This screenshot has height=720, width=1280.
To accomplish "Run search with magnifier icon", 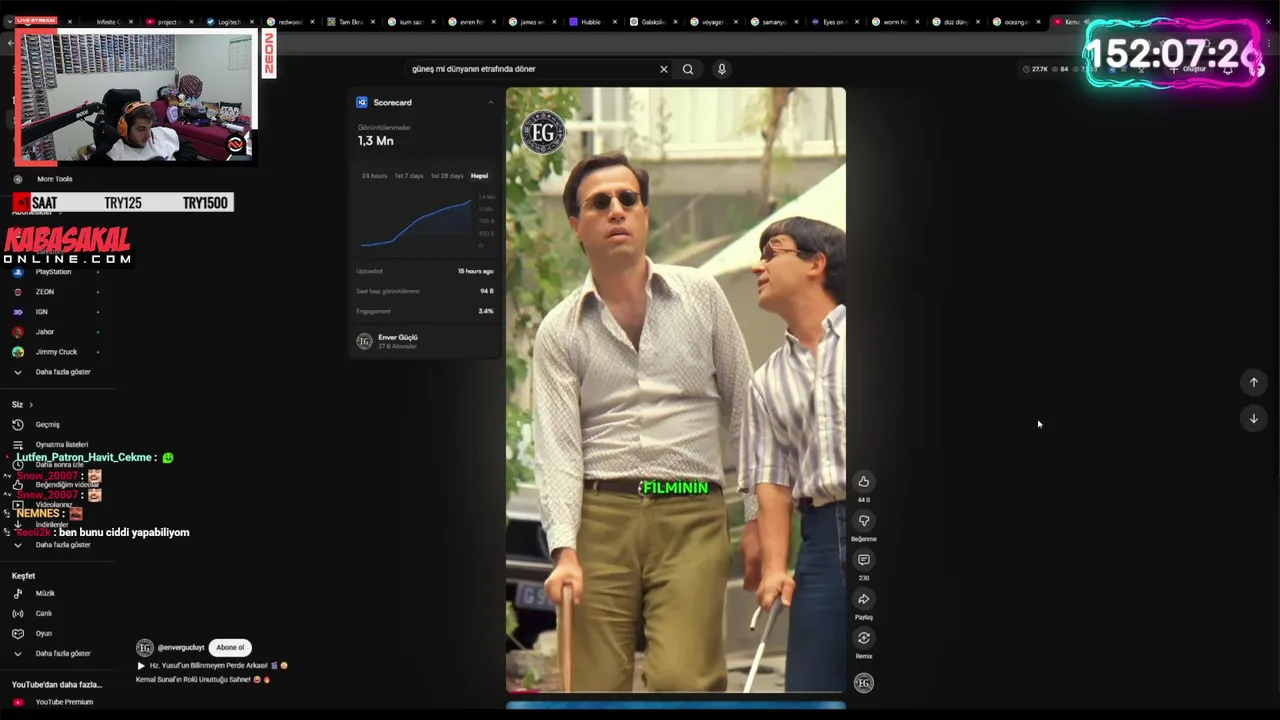I will click(688, 69).
